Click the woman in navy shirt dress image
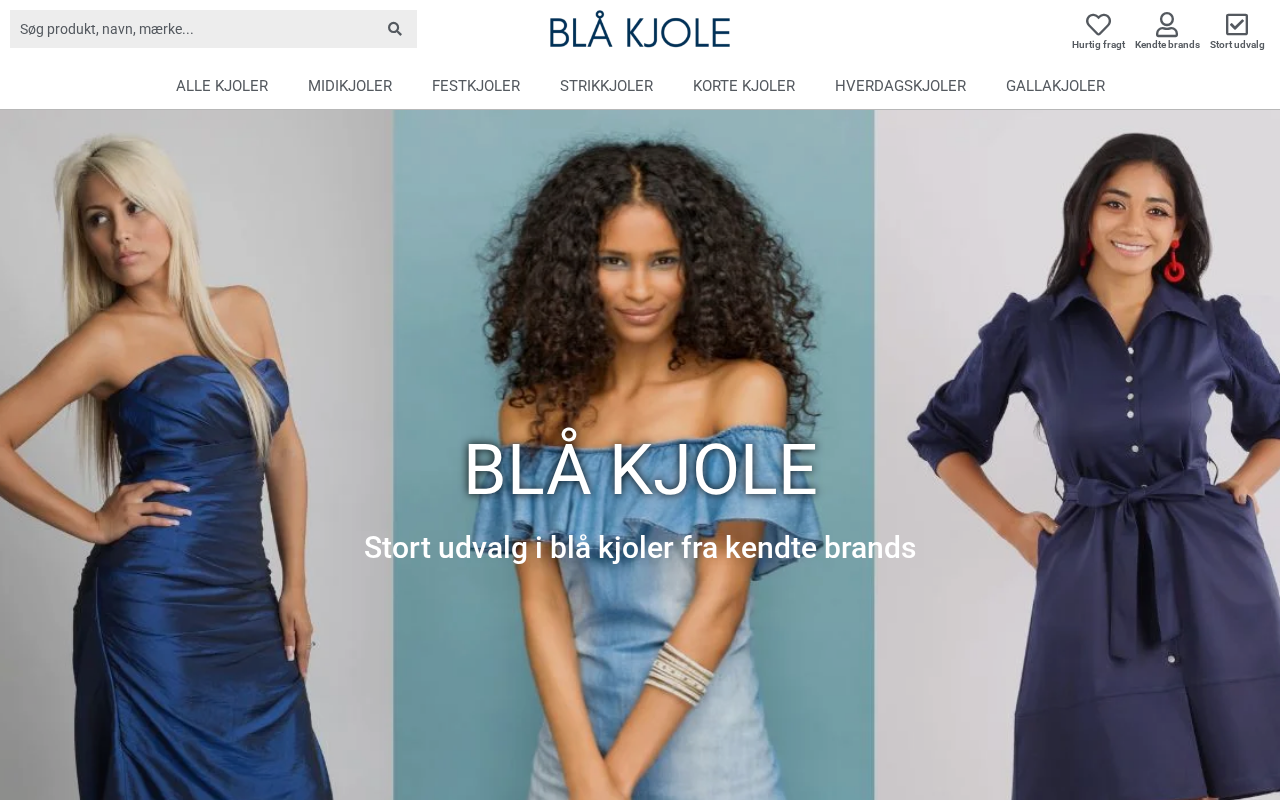The height and width of the screenshot is (800, 1280). point(1077,455)
